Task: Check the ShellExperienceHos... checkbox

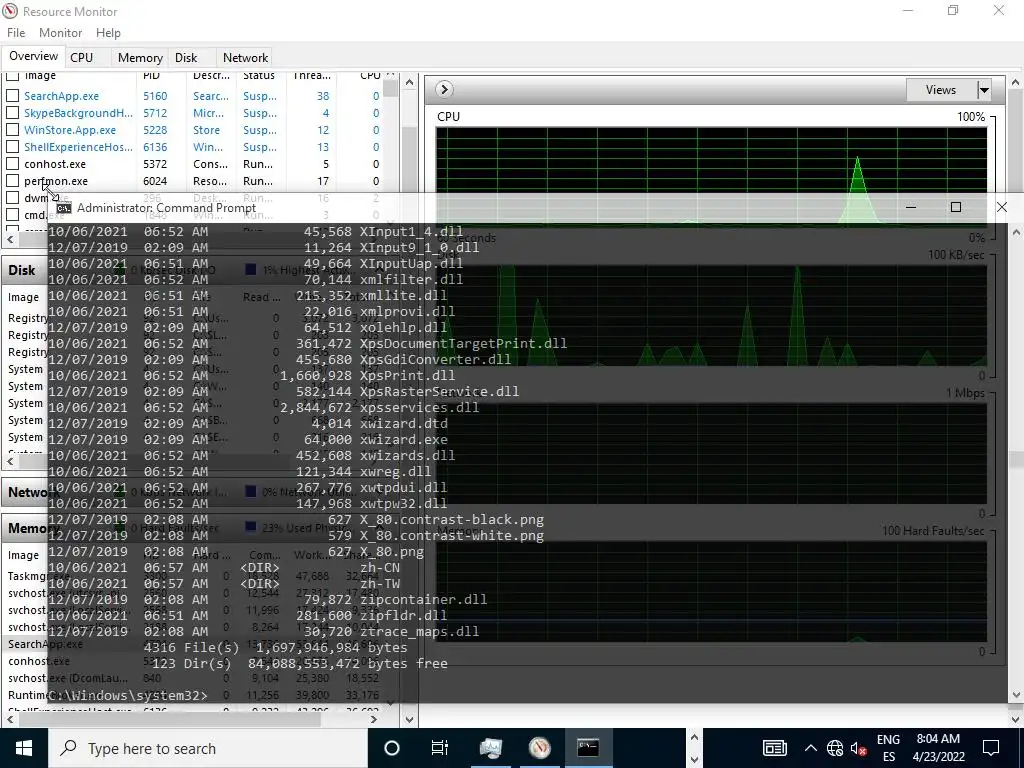Action: (x=12, y=147)
